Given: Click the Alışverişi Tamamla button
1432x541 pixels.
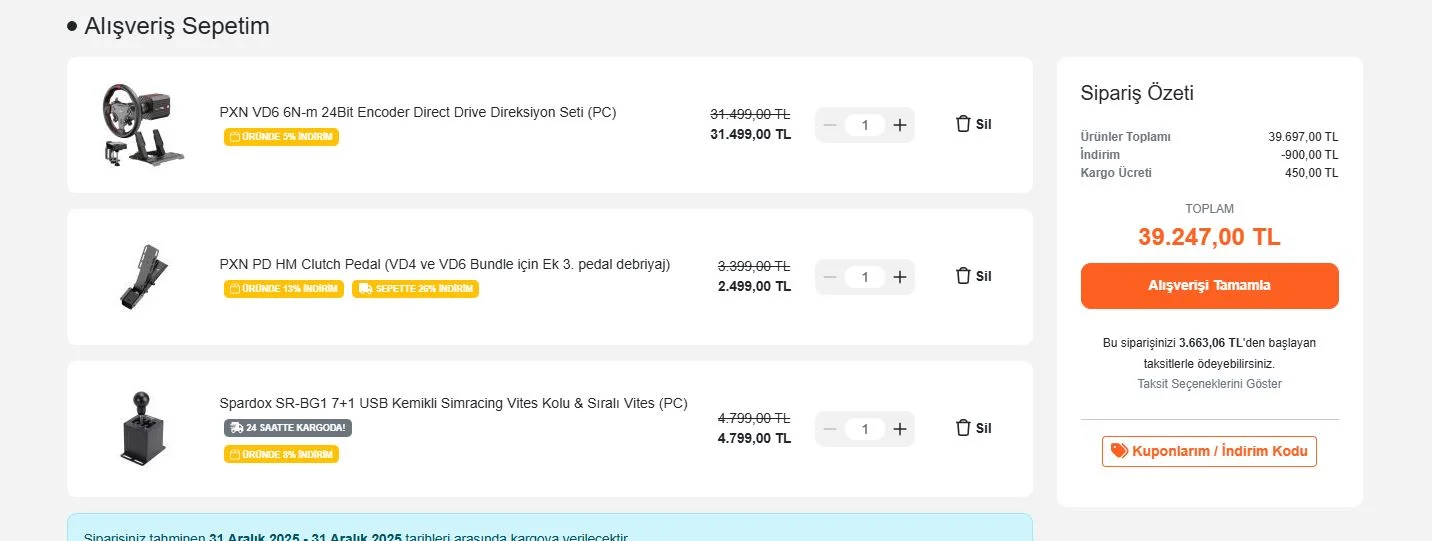Looking at the screenshot, I should coord(1209,286).
